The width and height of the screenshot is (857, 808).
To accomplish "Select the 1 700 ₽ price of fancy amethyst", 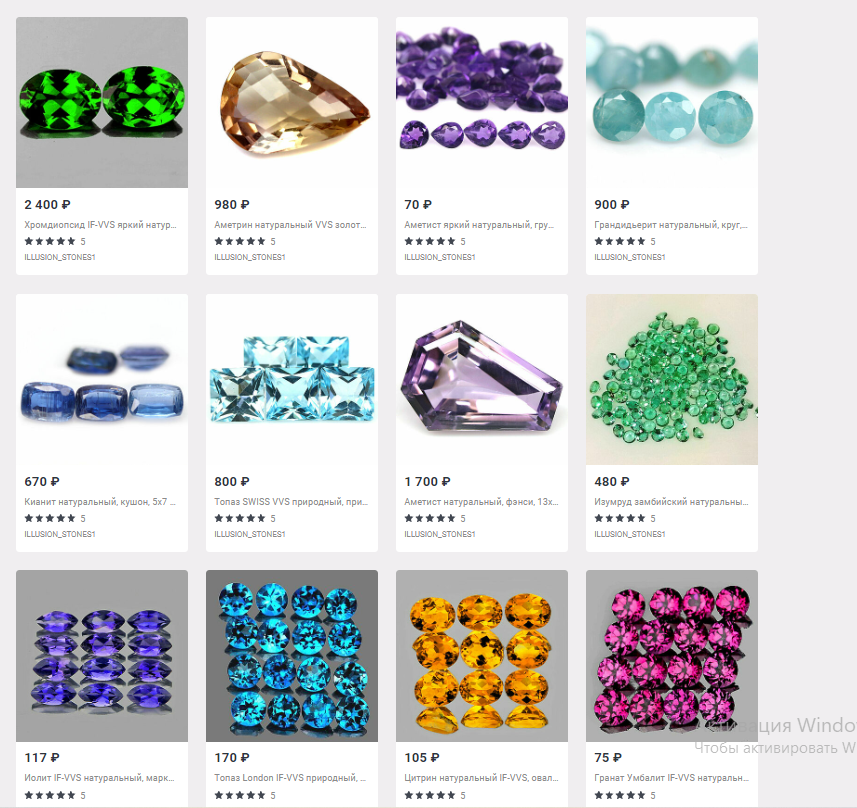I will coord(427,482).
